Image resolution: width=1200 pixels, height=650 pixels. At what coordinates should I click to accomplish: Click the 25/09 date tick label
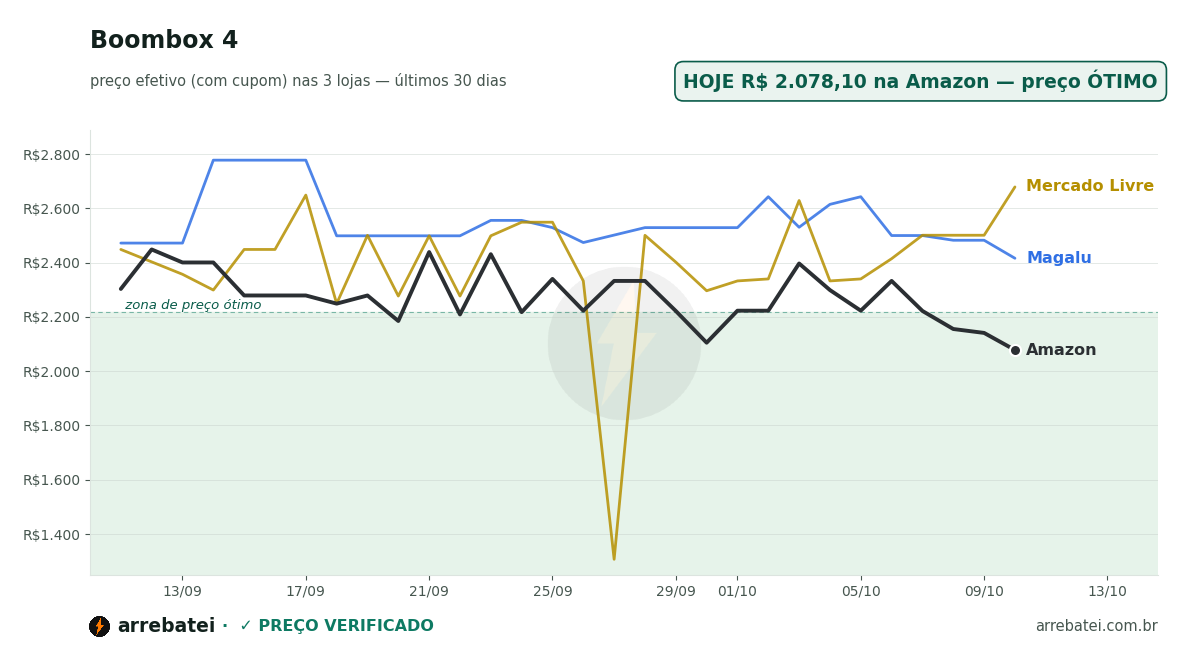tap(552, 592)
